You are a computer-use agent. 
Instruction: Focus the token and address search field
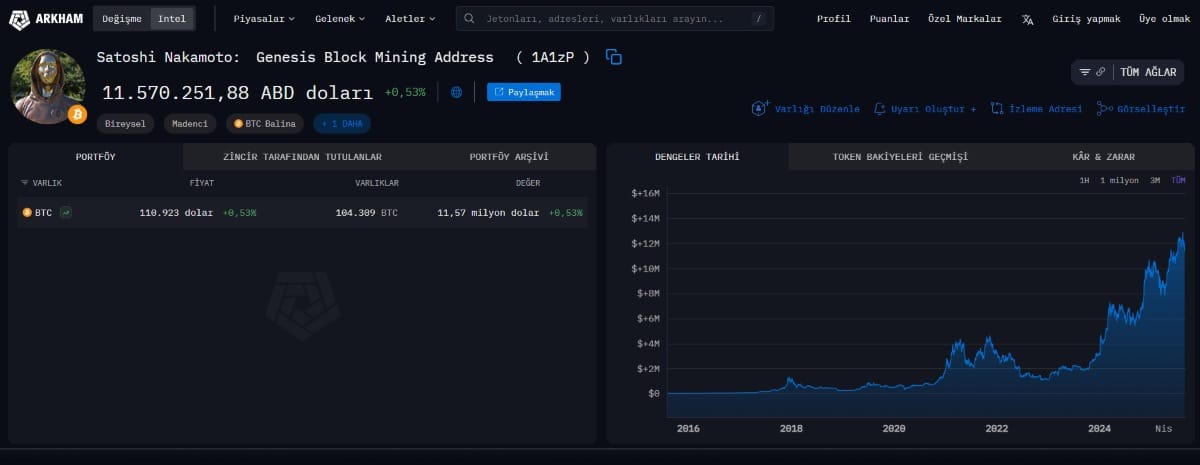coord(615,19)
